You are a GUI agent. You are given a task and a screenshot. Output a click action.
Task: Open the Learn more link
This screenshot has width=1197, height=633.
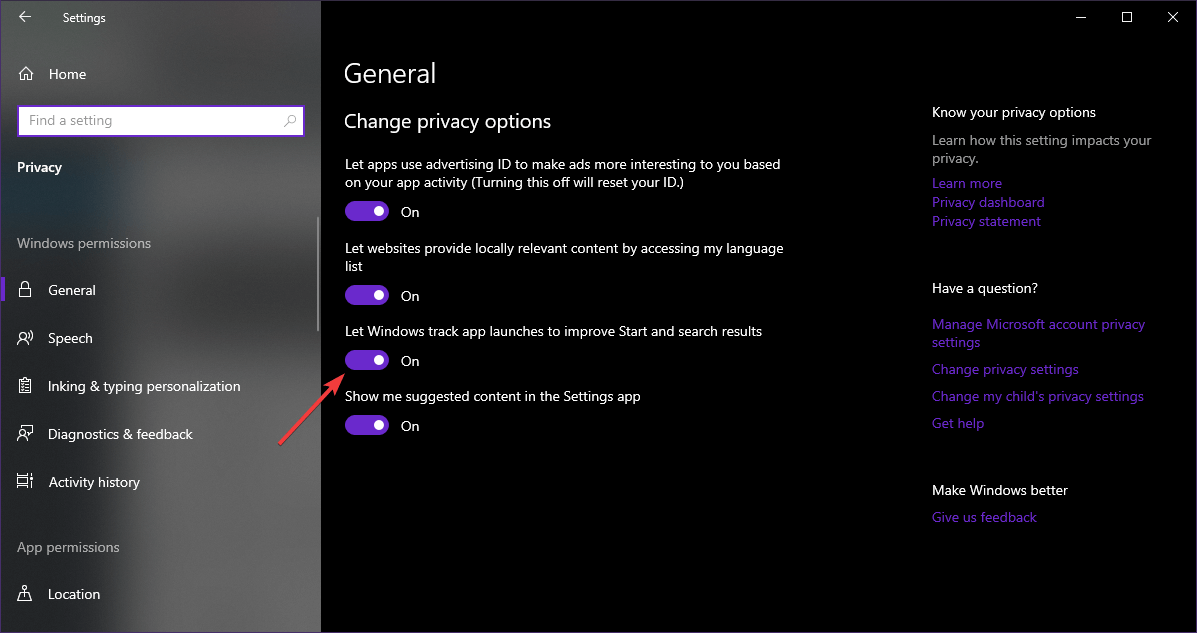tap(966, 183)
